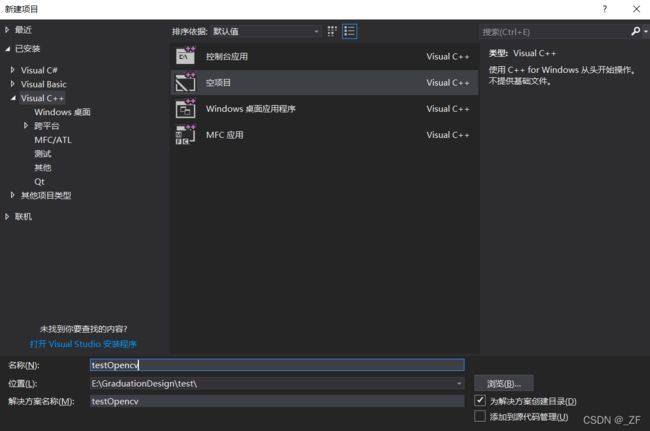650x431 pixels.
Task: Collapse the Visual C++ node
Action: pos(13,98)
